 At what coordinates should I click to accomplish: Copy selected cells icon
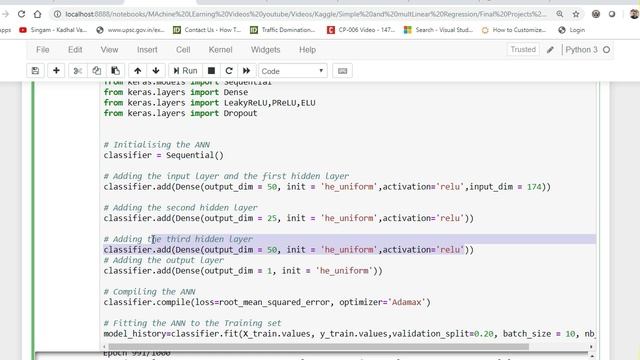pos(96,71)
